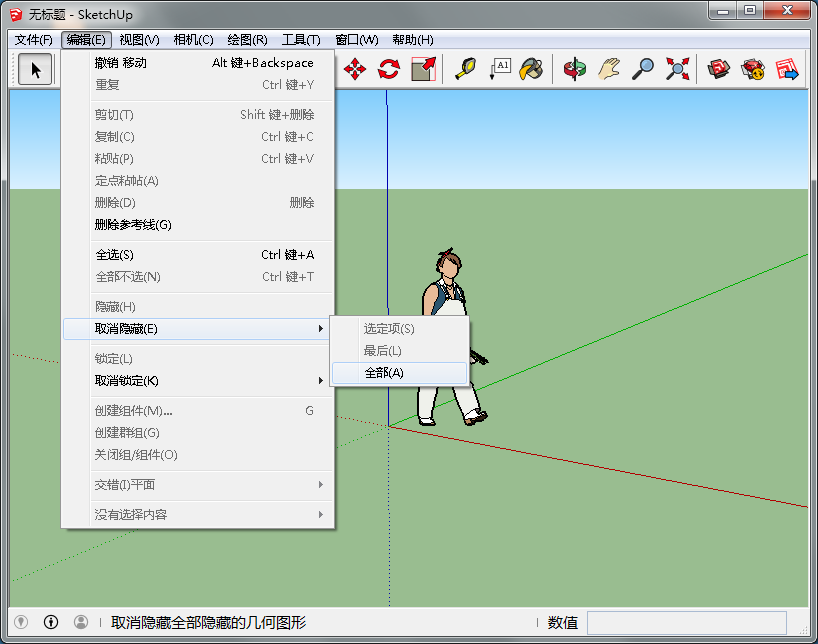Open the 3D Warehouse icon

[x=719, y=69]
